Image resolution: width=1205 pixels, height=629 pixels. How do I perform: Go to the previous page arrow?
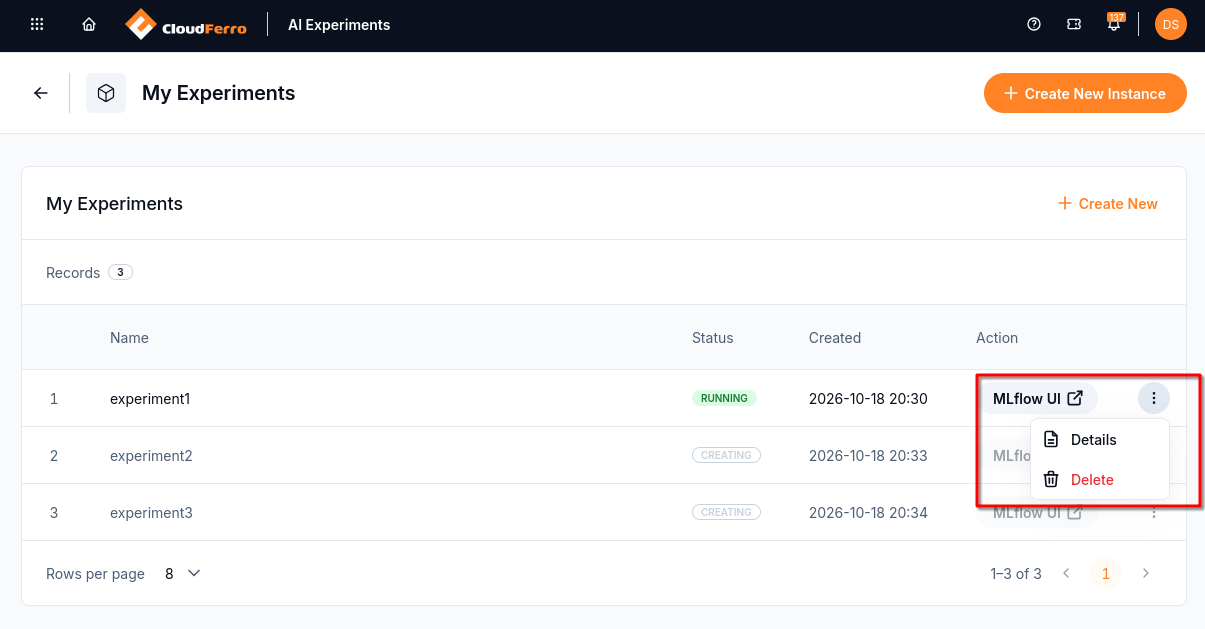1066,574
